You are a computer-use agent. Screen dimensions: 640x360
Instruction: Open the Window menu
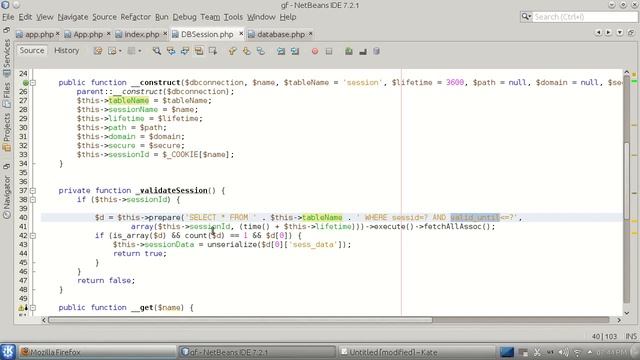coord(261,17)
